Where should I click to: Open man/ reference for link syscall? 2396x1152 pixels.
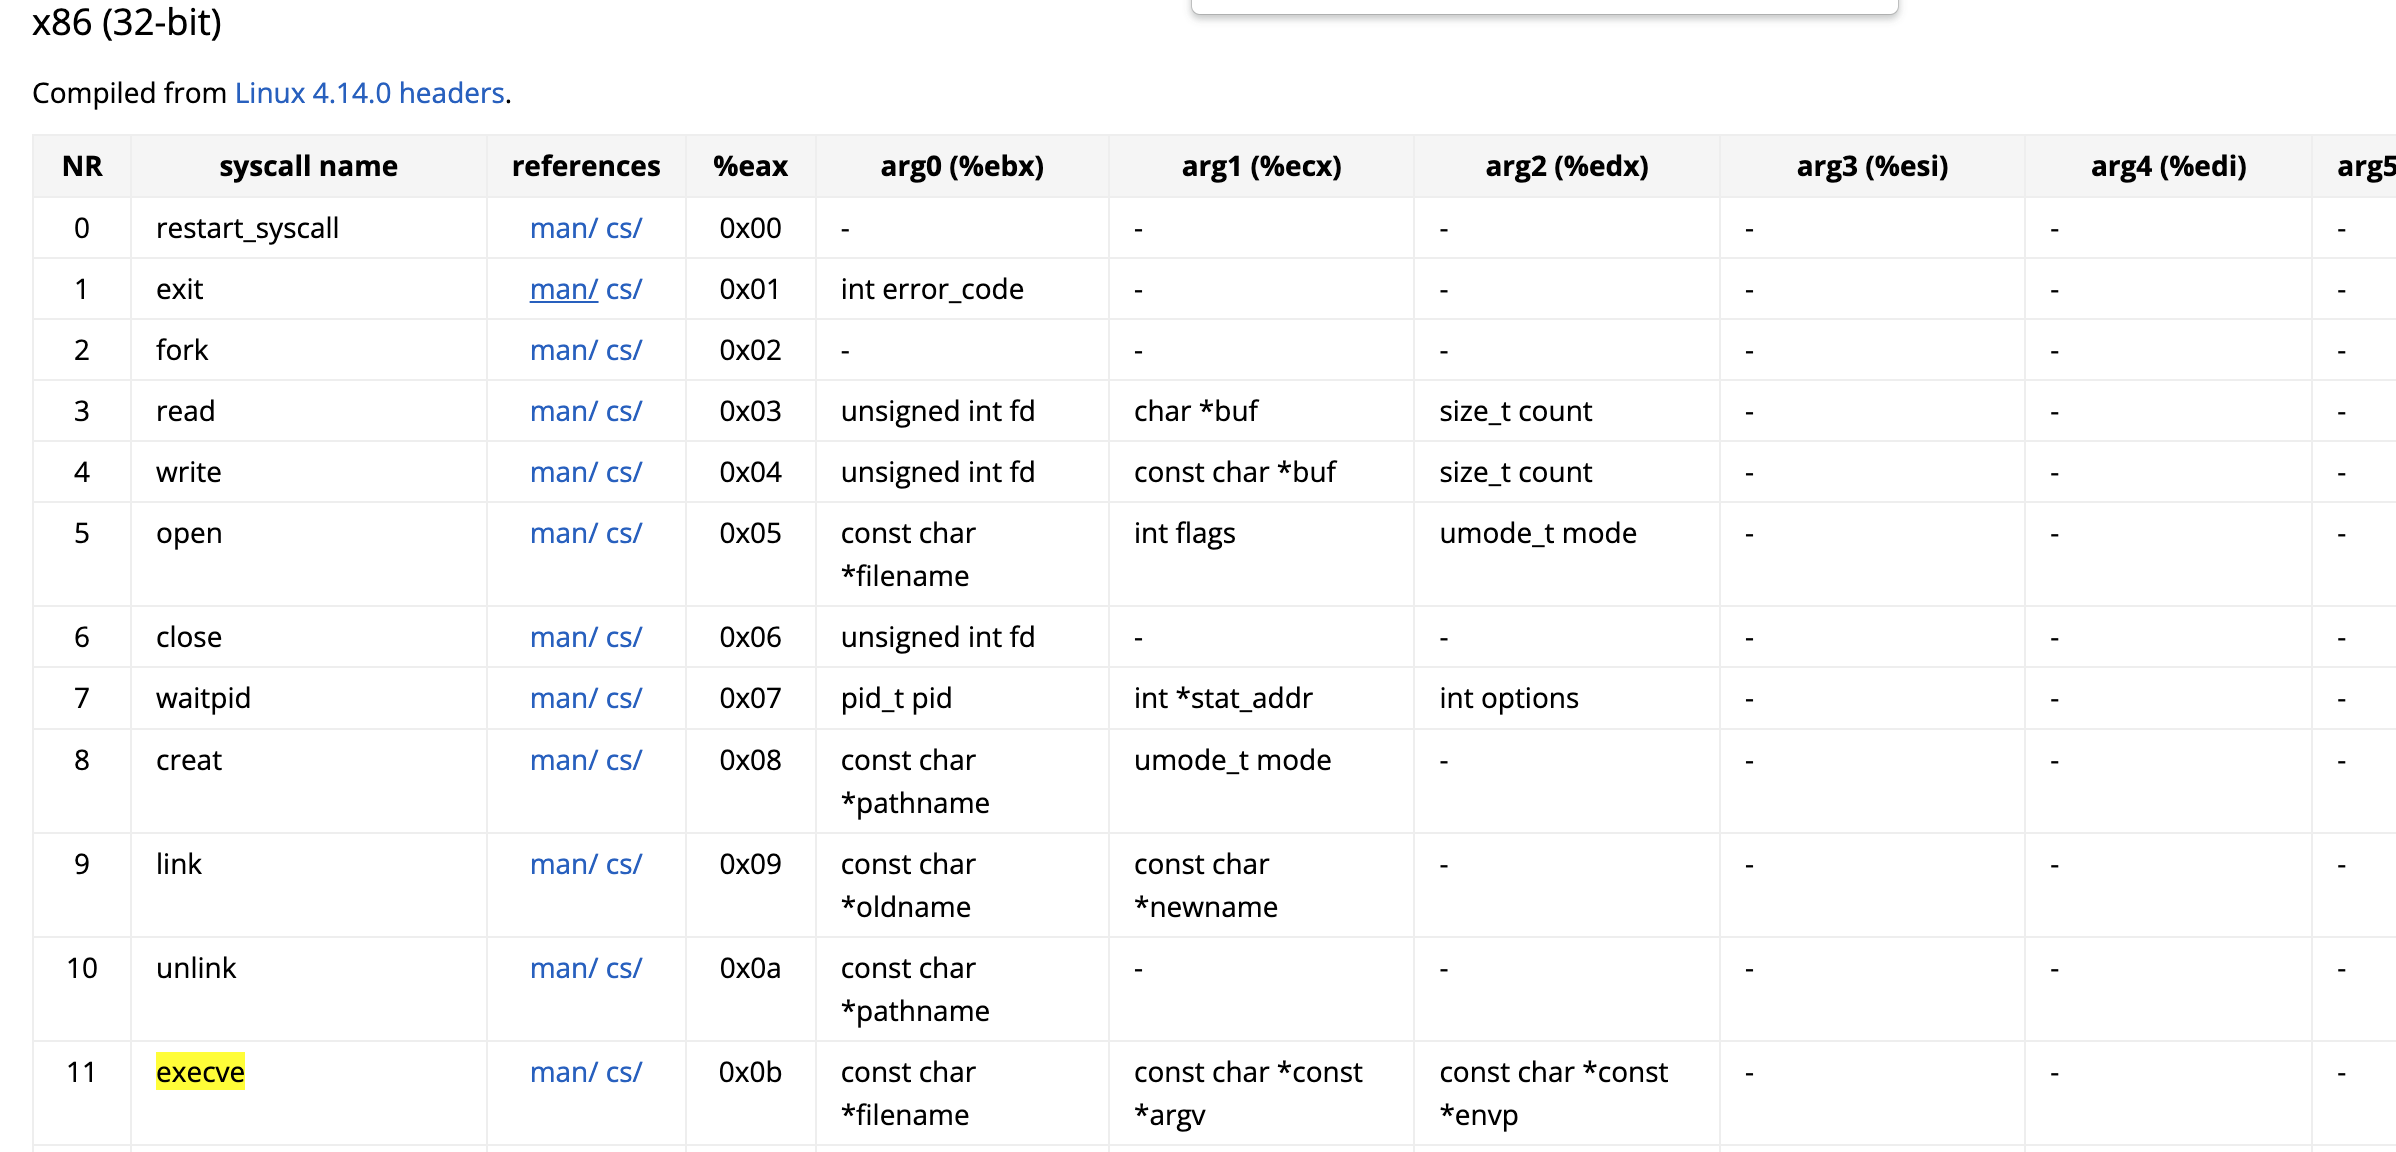563,864
